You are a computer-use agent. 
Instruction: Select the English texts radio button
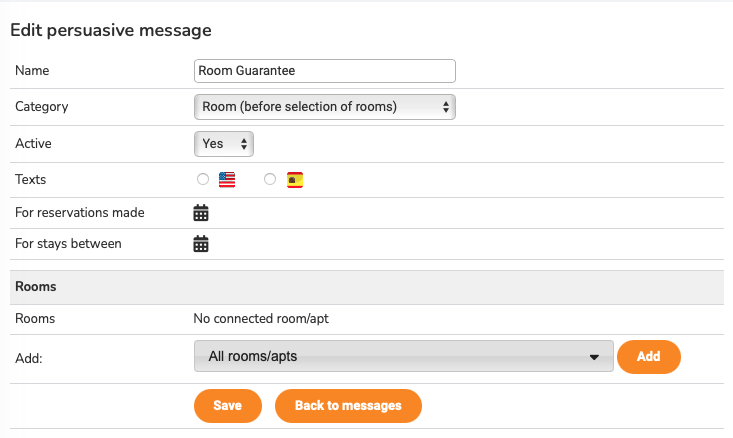tap(203, 179)
